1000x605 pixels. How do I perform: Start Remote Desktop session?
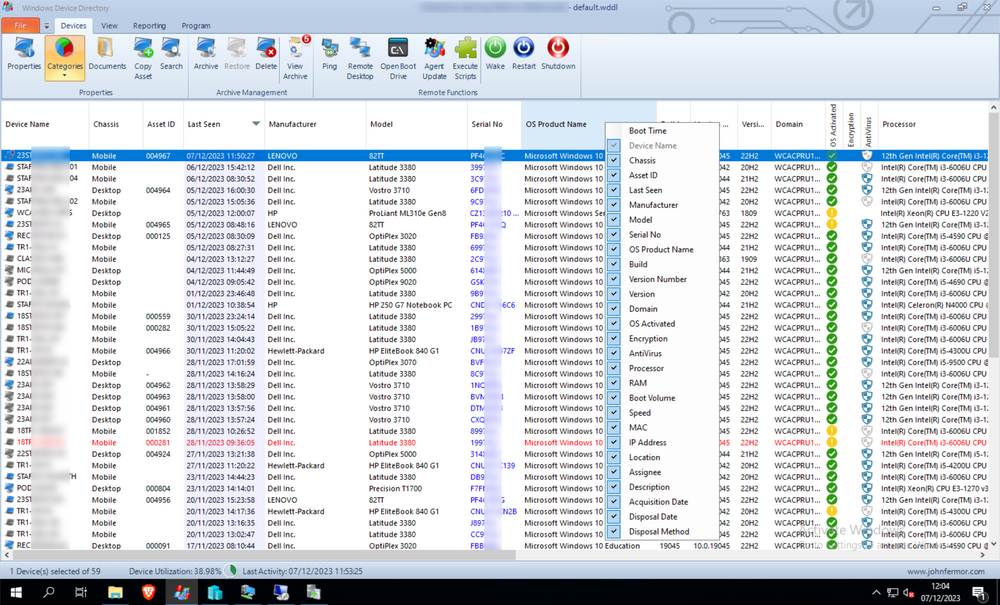click(x=360, y=59)
